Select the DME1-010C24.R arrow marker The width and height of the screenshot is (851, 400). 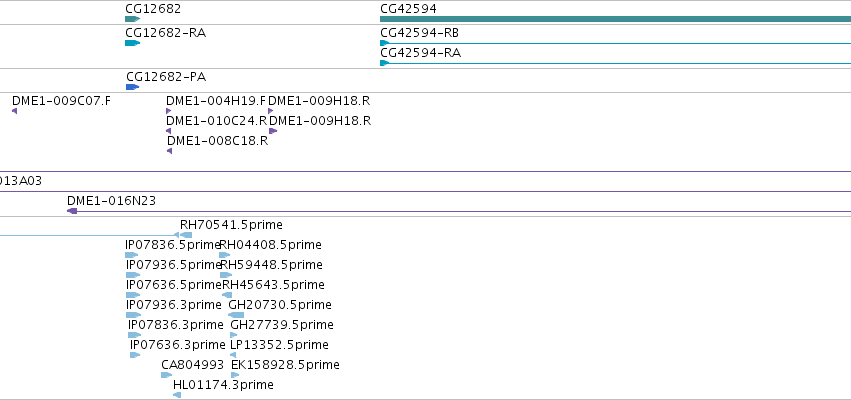(x=168, y=131)
